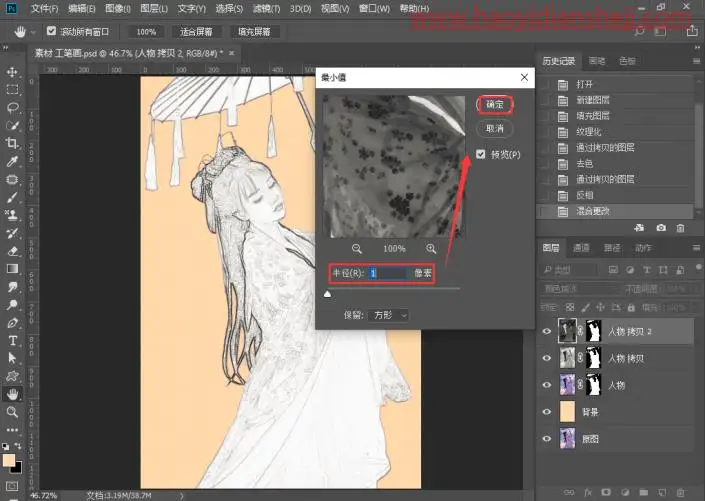705x501 pixels.
Task: Select the Move tool
Action: (12, 72)
